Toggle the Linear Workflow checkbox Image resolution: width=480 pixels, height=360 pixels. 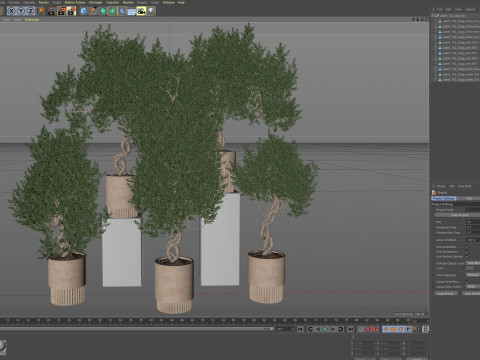[467, 282]
